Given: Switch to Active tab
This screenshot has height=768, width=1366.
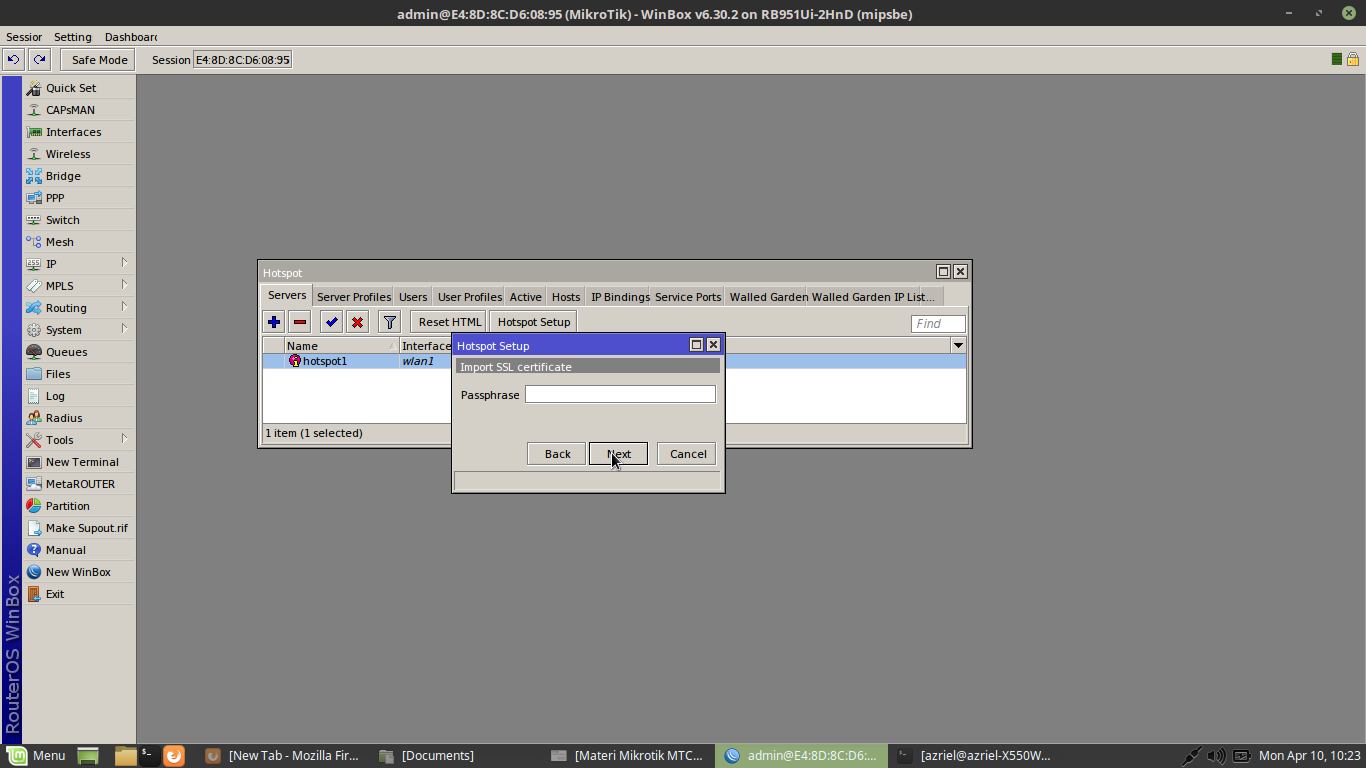Looking at the screenshot, I should (x=526, y=297).
